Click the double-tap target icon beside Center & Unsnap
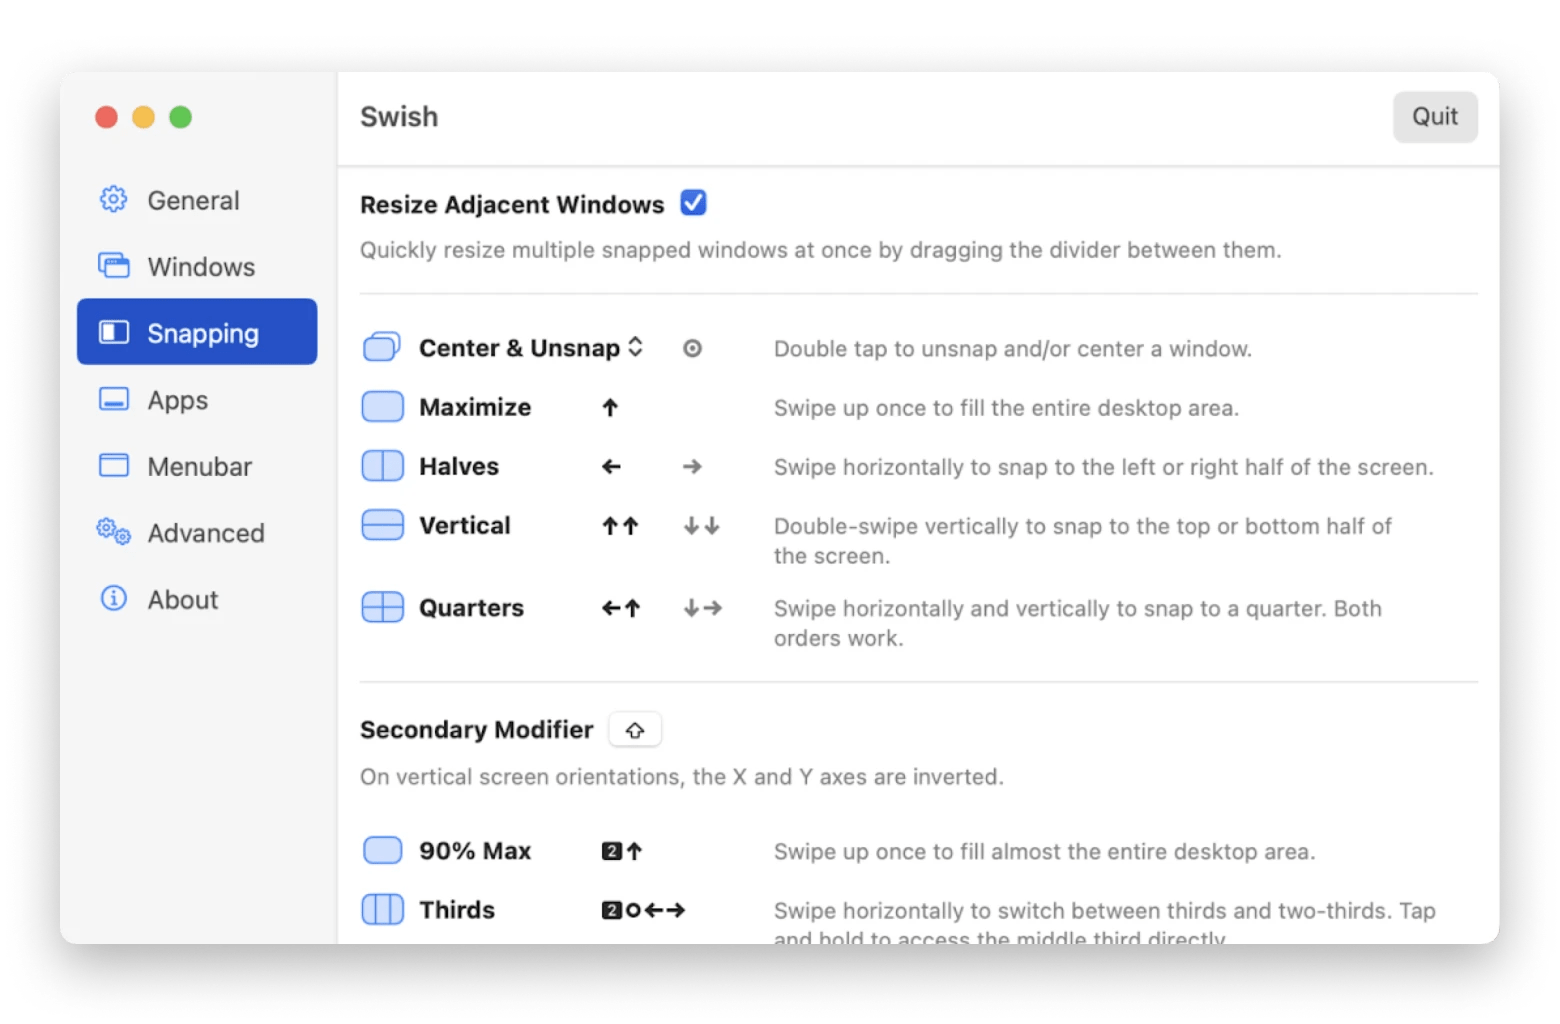The height and width of the screenshot is (1024, 1560). (692, 348)
